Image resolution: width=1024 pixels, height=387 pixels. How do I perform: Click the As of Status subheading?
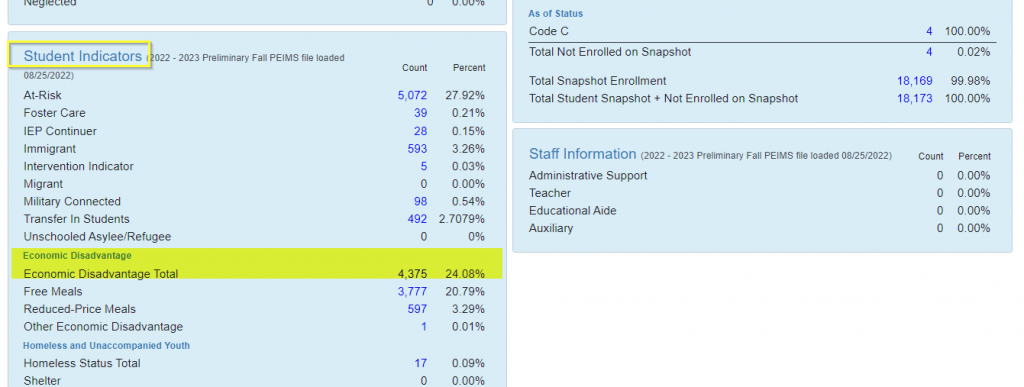(x=556, y=14)
